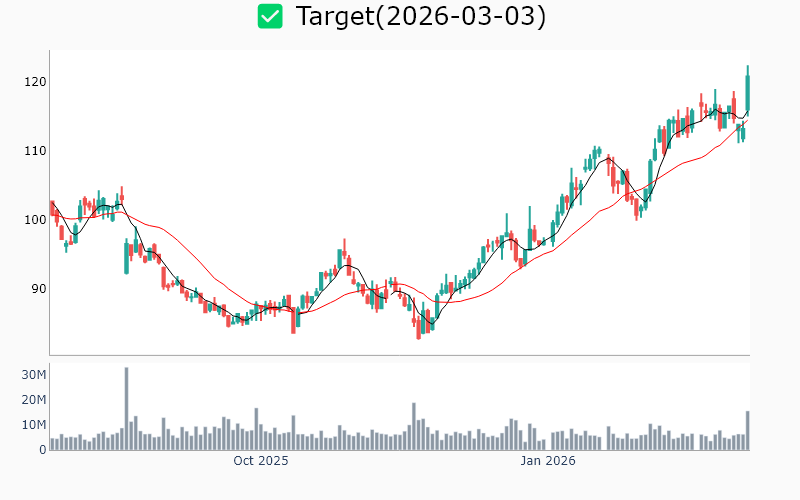Image resolution: width=800 pixels, height=500 pixels.
Task: Click the Target(2026-03-03) chart title
Action: tap(420, 17)
